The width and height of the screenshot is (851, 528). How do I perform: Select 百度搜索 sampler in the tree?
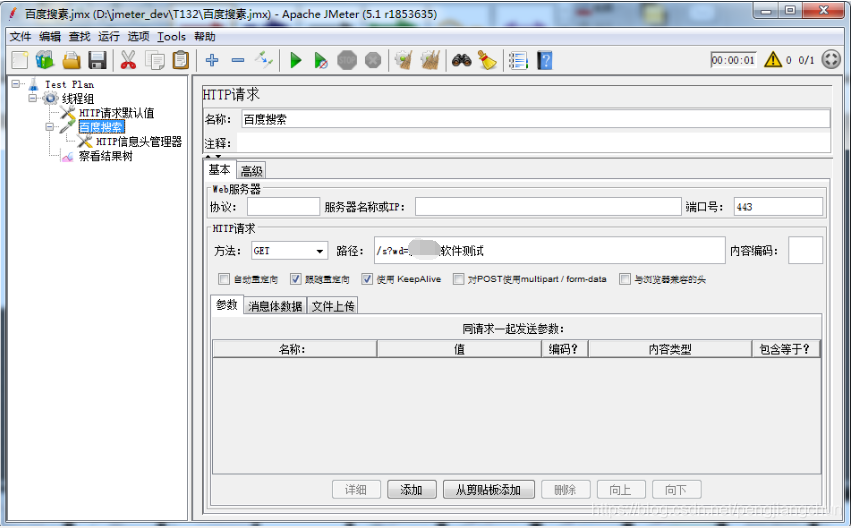click(101, 127)
